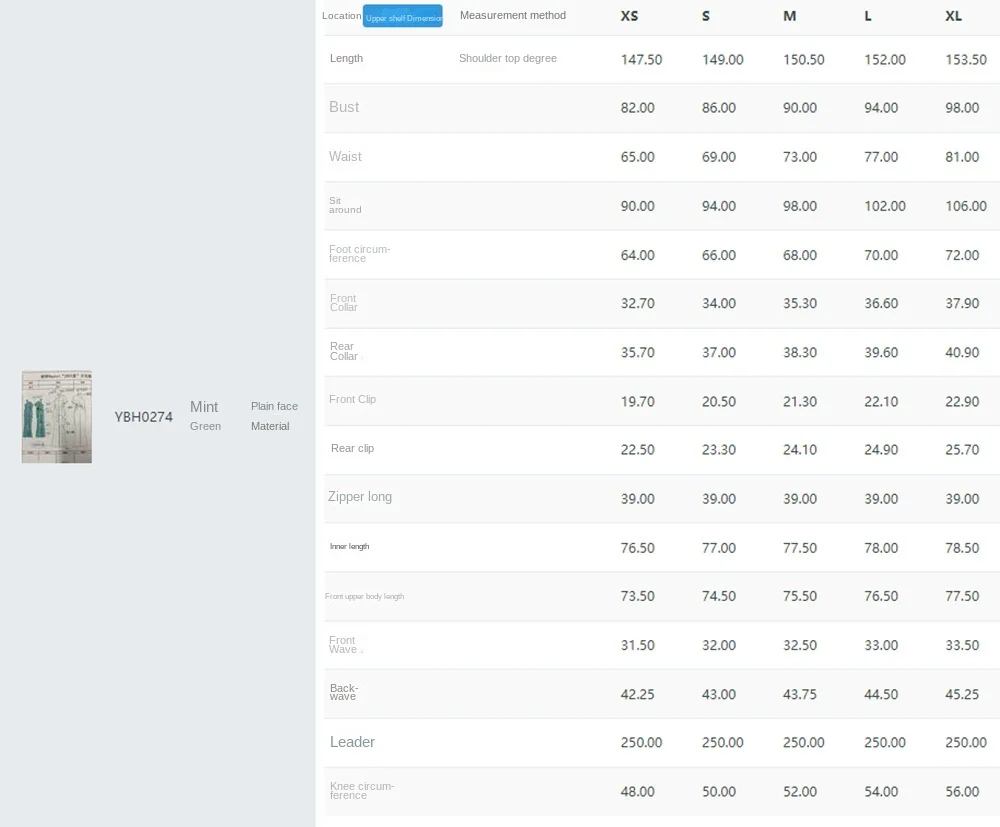This screenshot has width=1000, height=827.
Task: Click the Inner length row label
Action: pos(349,546)
